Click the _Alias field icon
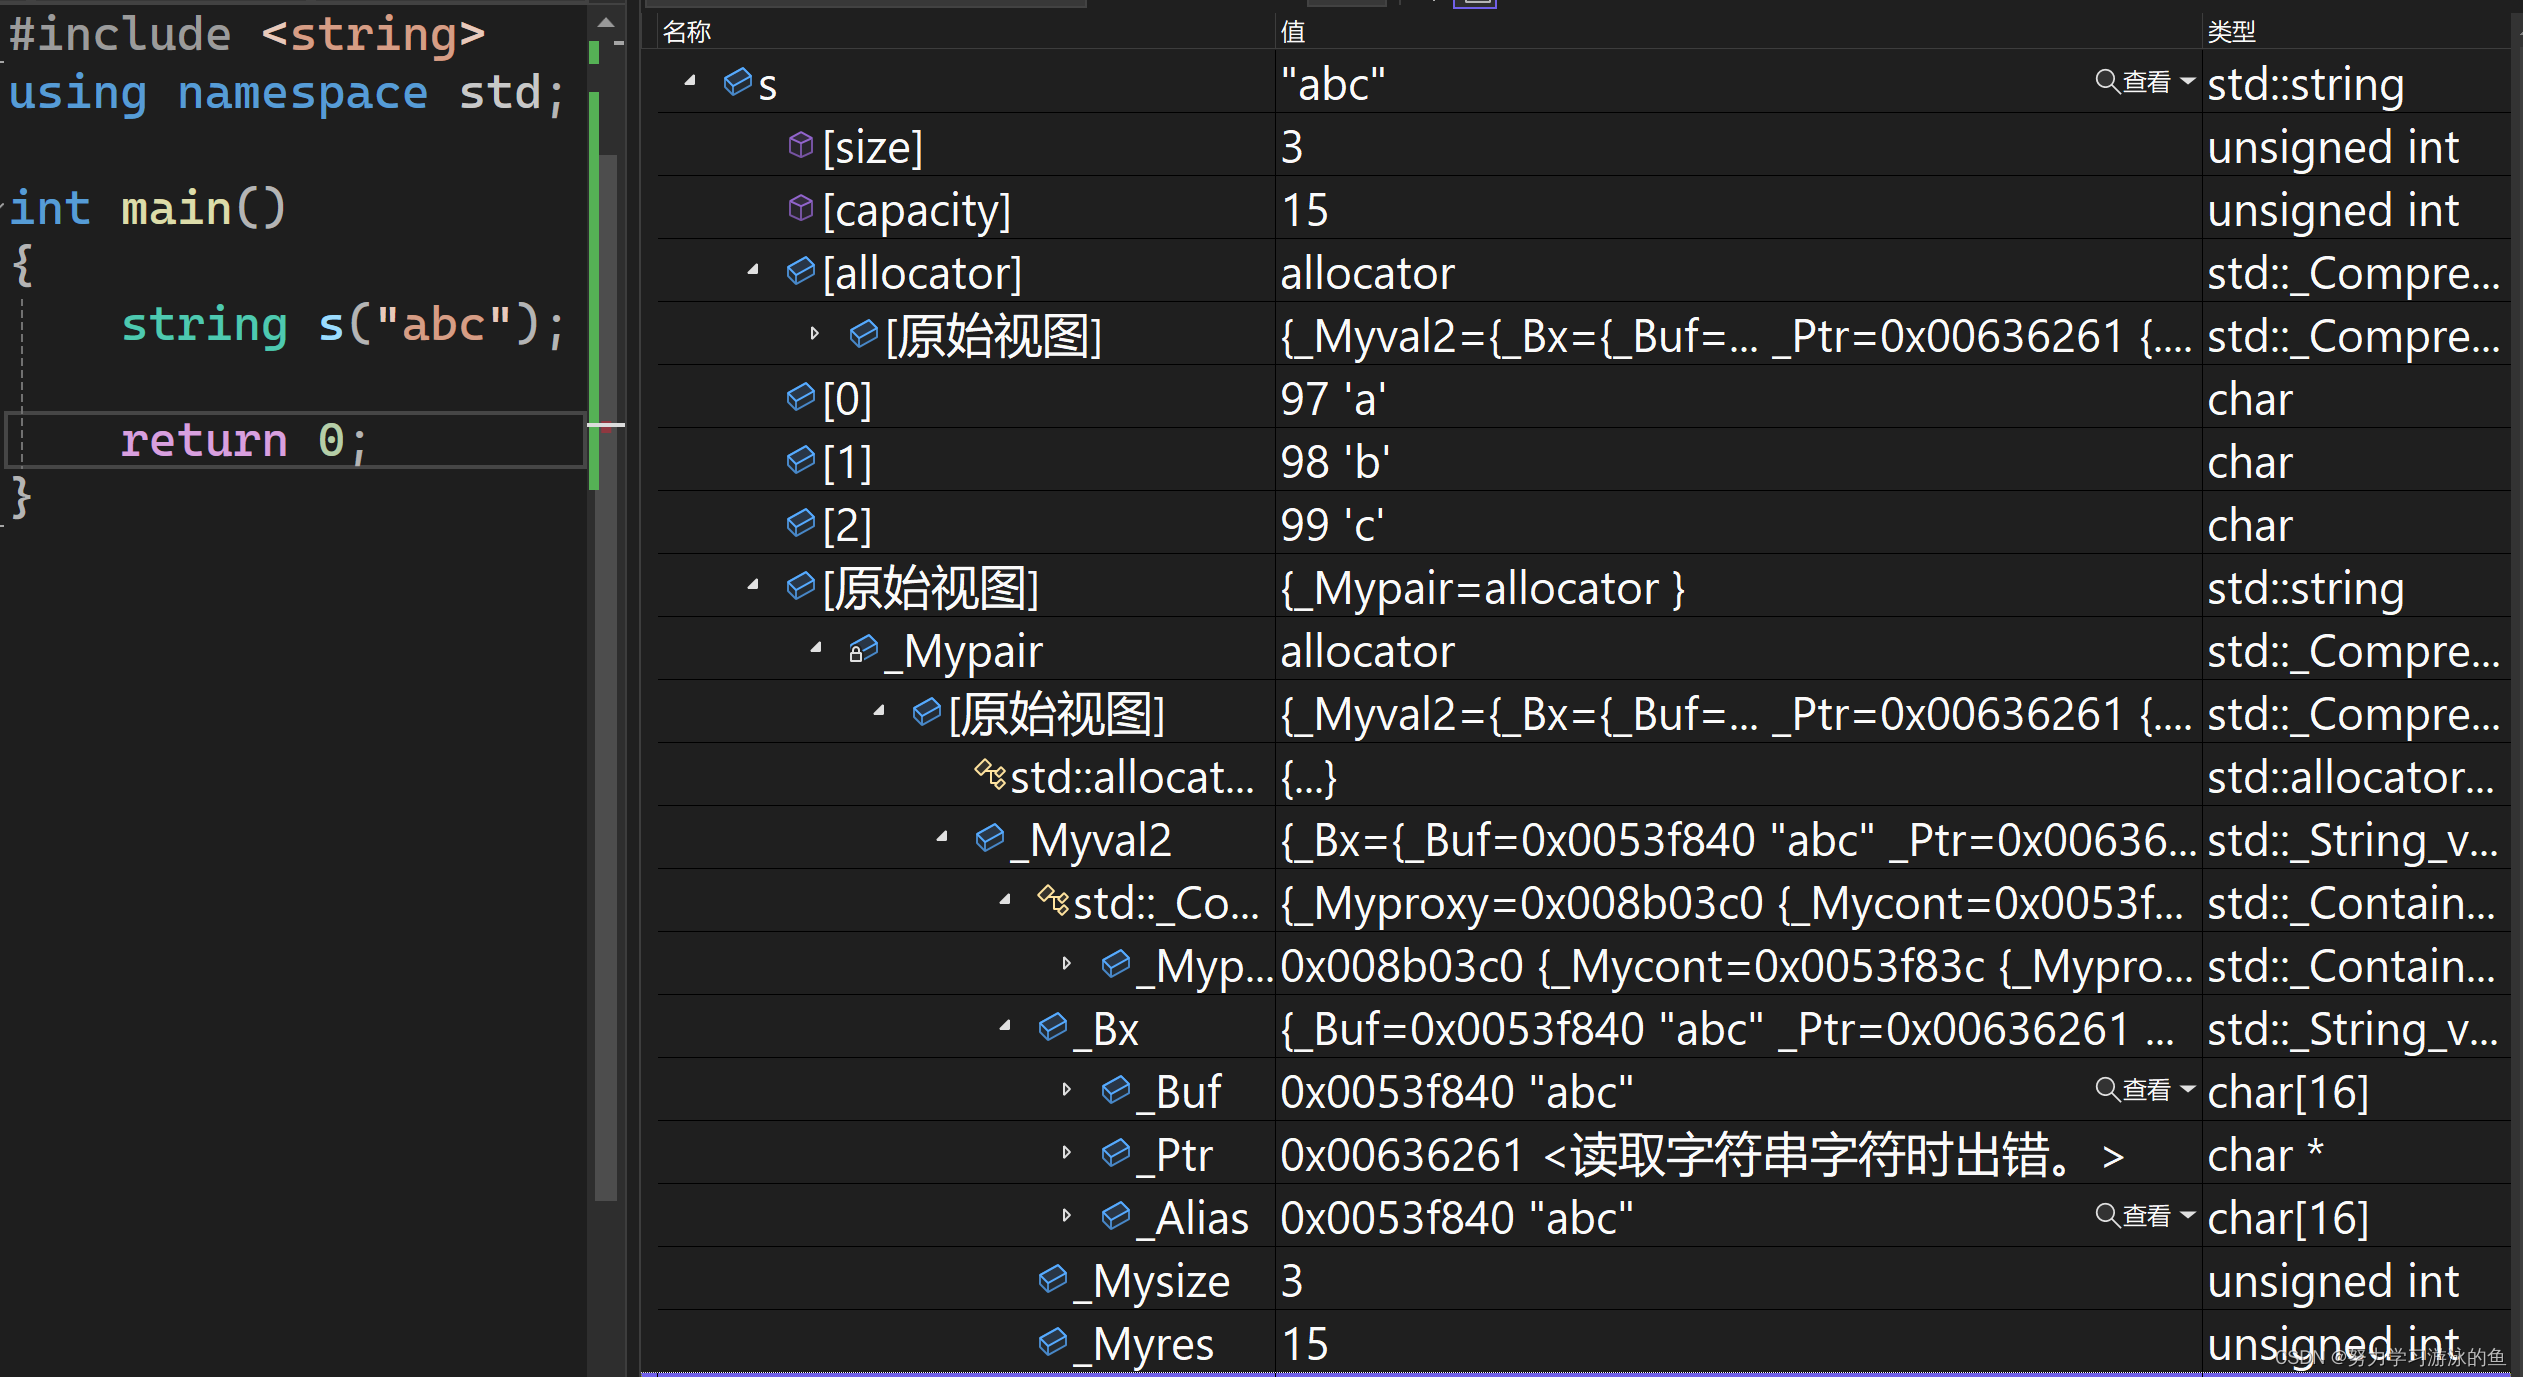2523x1377 pixels. coord(1116,1216)
